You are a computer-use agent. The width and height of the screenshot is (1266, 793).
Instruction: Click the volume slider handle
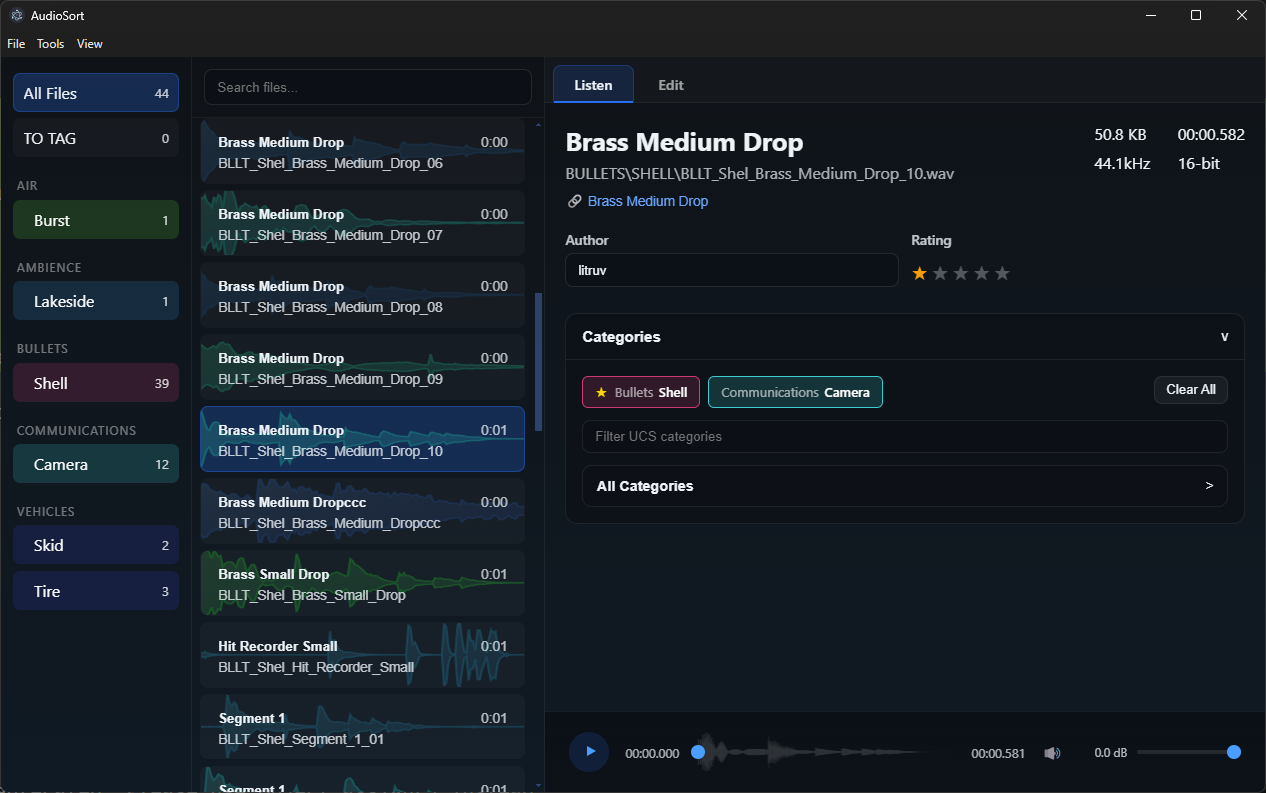pyautogui.click(x=1234, y=752)
